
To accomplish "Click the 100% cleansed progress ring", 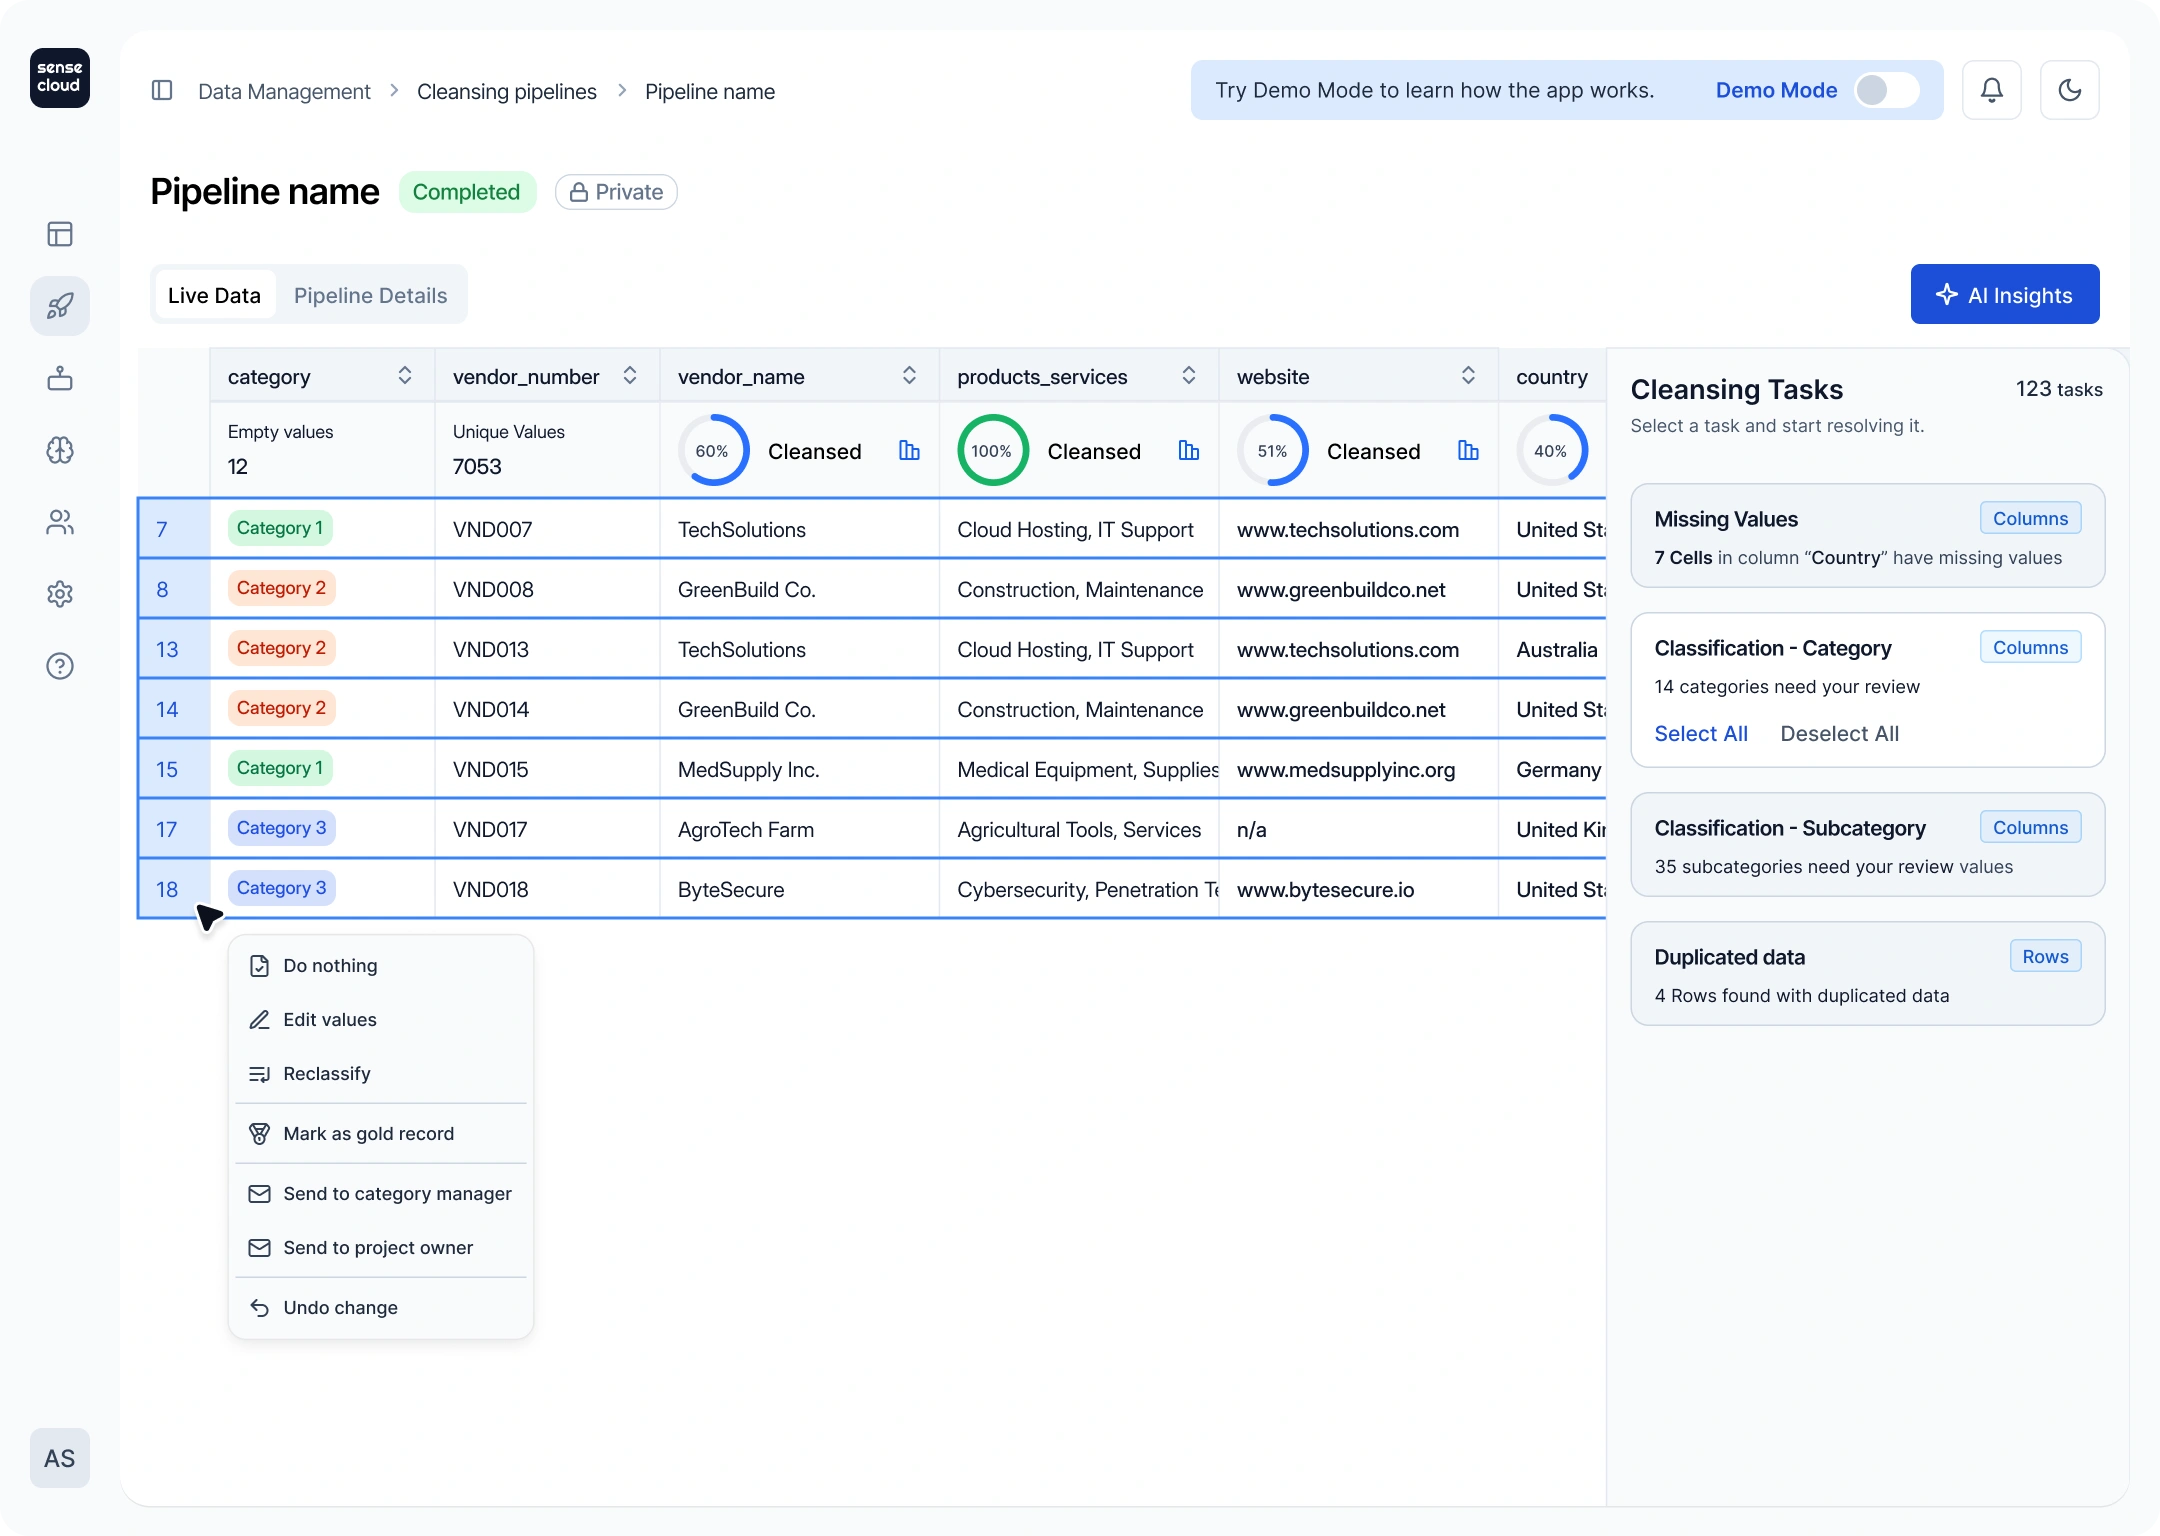I will click(x=991, y=451).
